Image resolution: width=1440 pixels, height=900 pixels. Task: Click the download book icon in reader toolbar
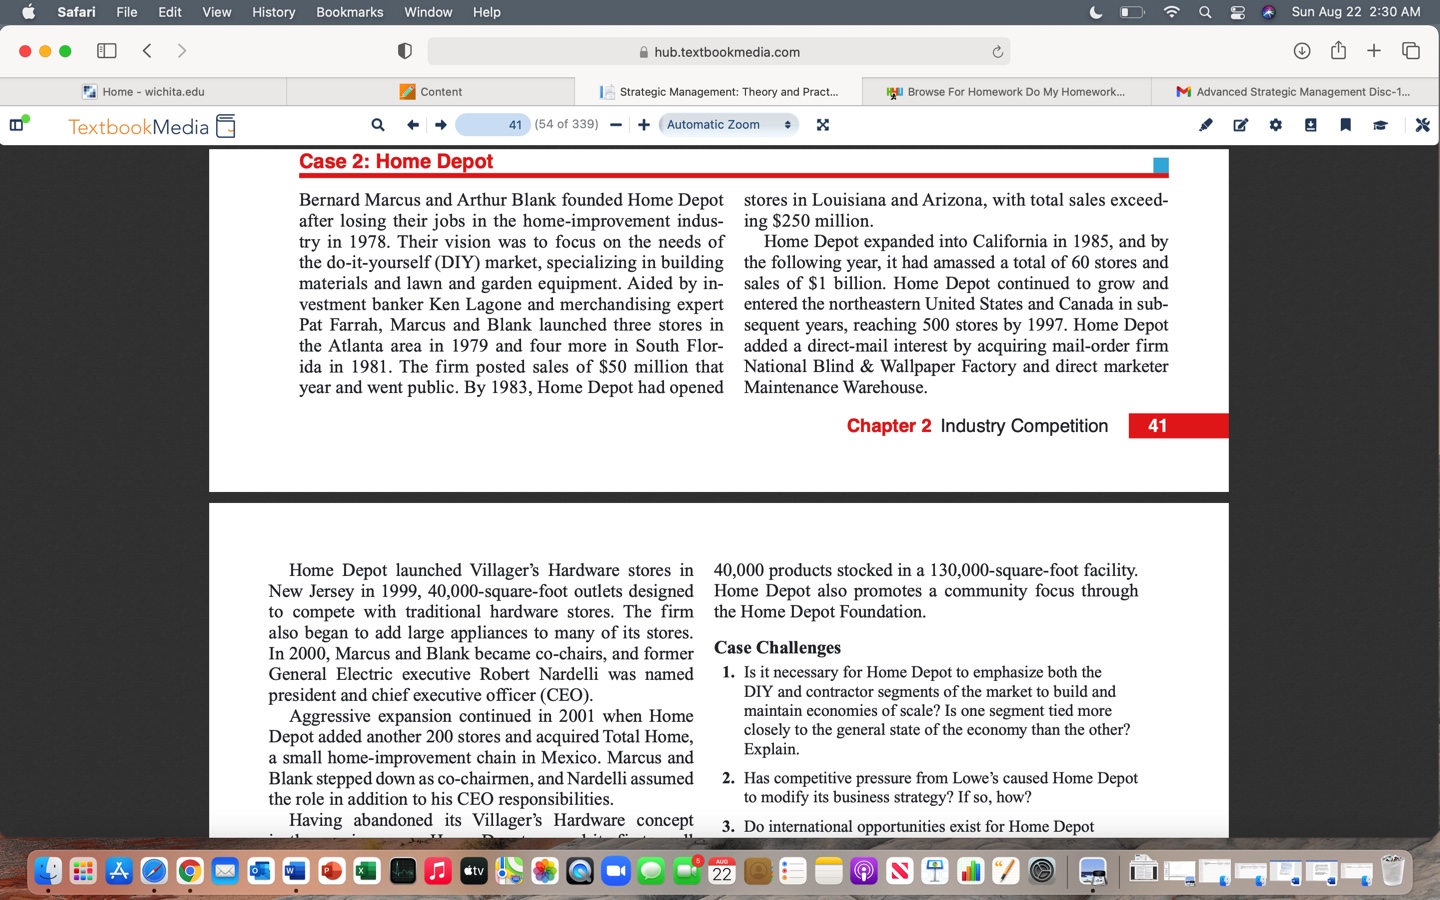(x=1311, y=125)
